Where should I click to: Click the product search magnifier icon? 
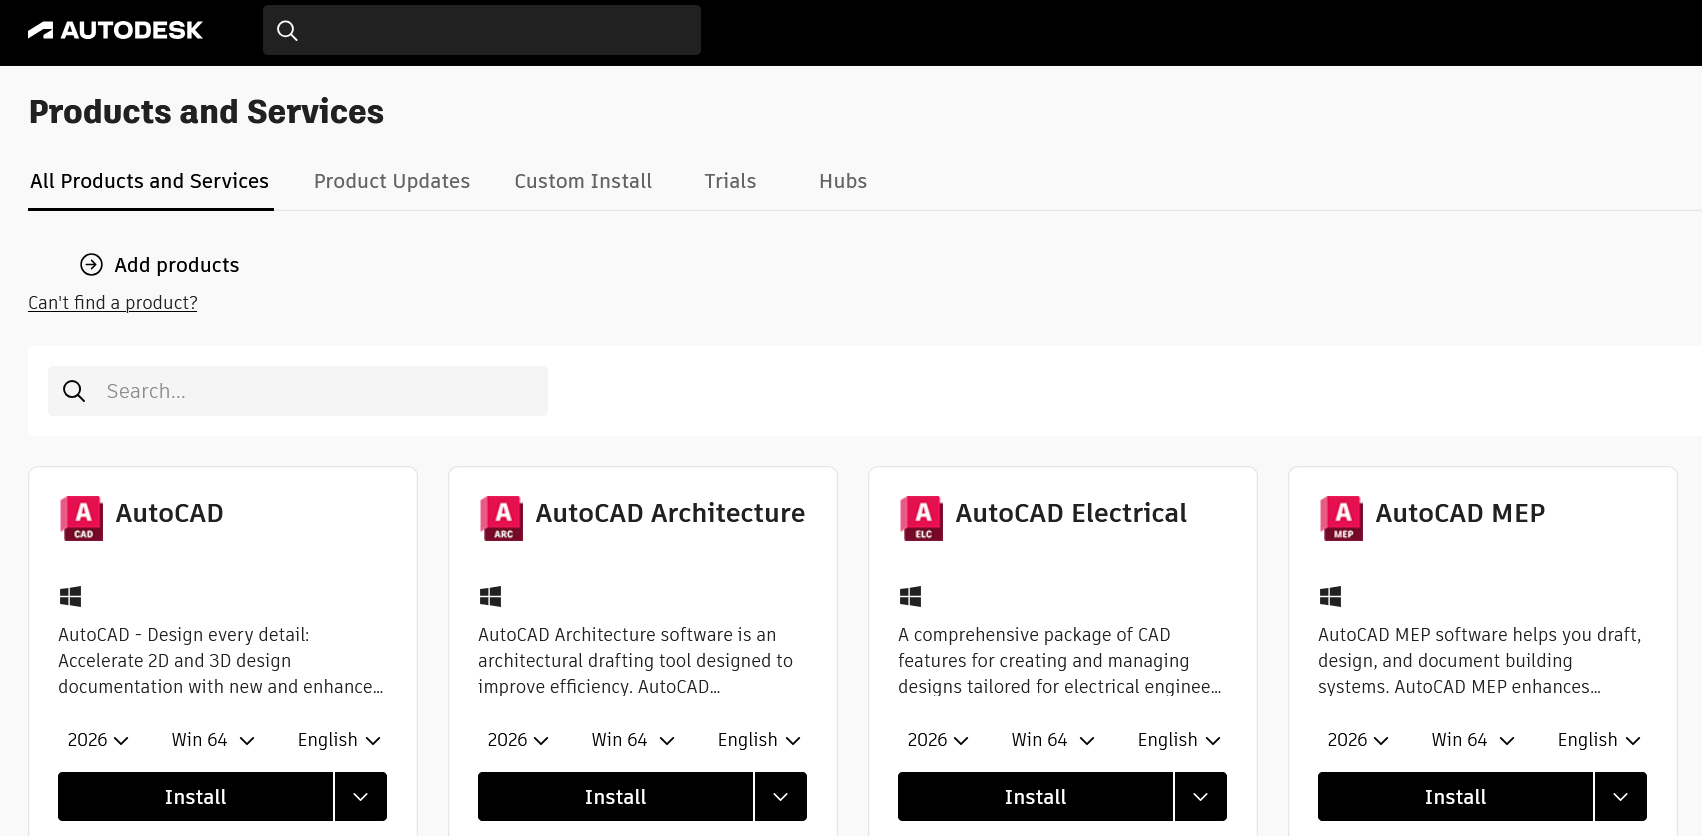(74, 391)
